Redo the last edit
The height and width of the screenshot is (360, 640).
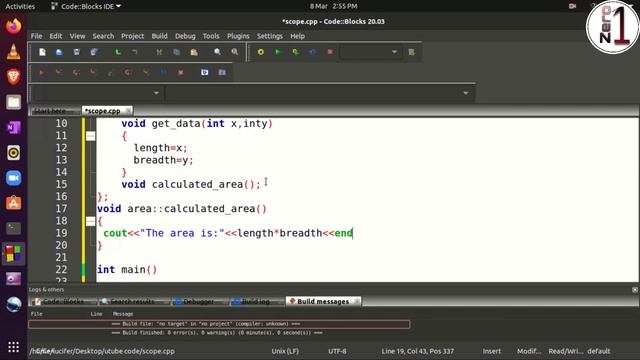point(135,52)
